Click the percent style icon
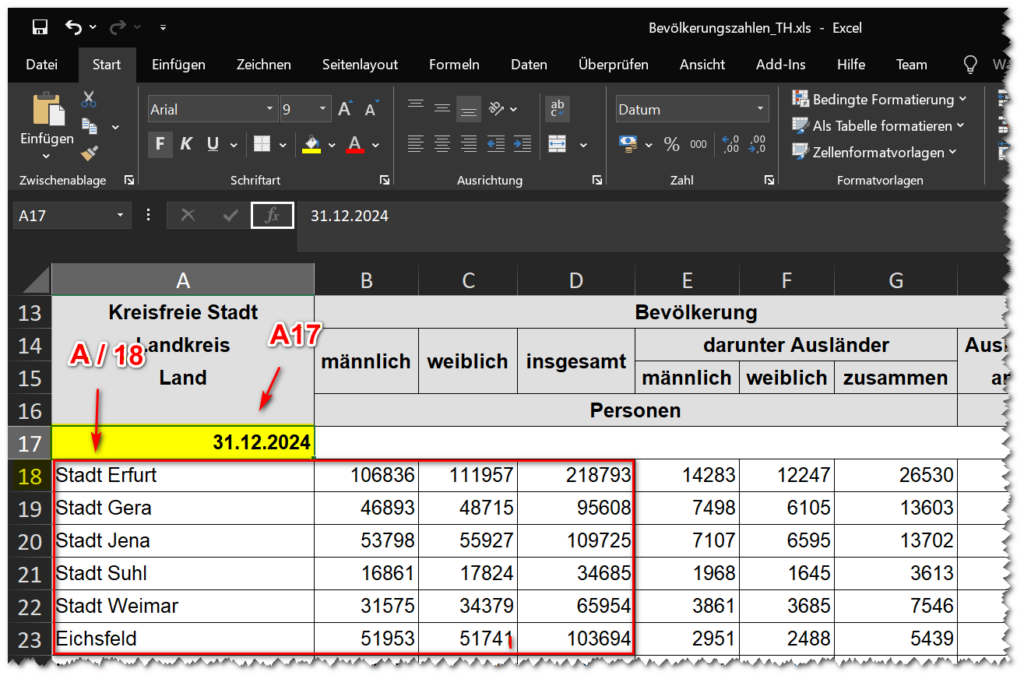Viewport: 1024px width, 679px height. click(x=671, y=144)
